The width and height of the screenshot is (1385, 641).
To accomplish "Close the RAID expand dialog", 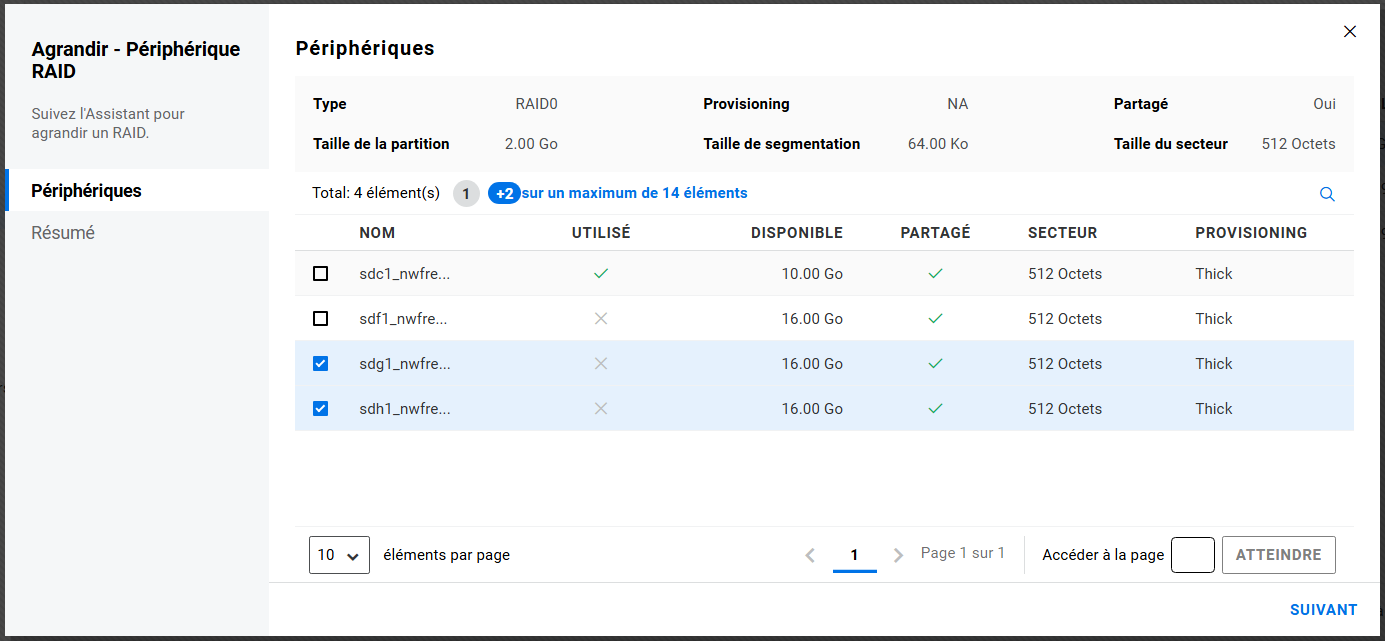I will 1350,32.
